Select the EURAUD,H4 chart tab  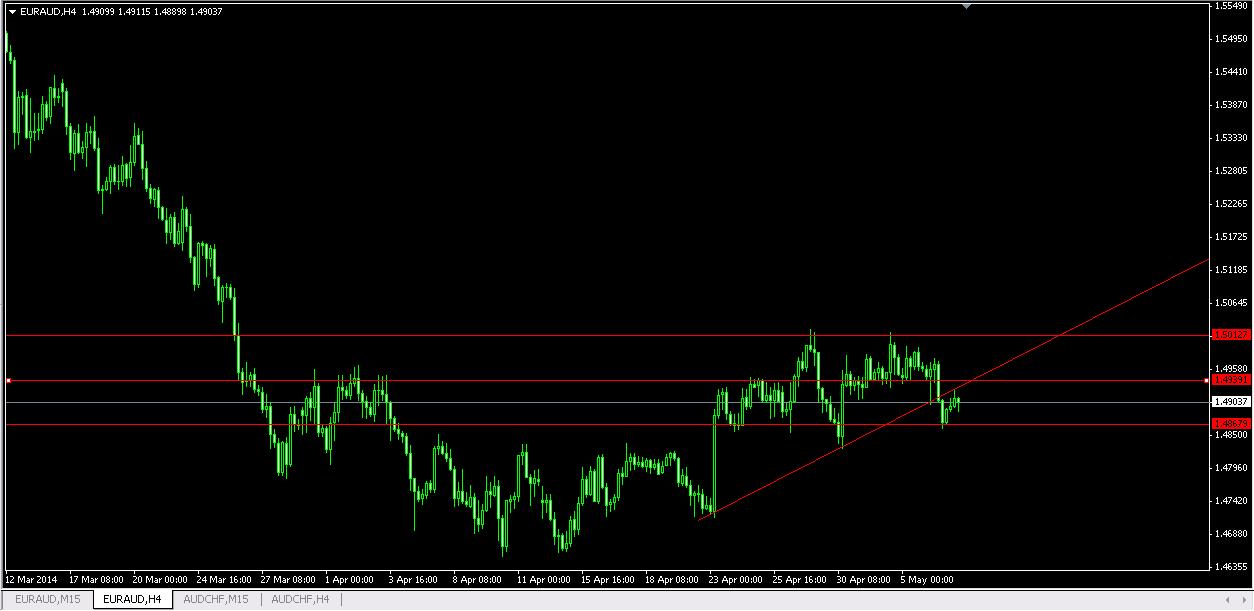(x=132, y=599)
